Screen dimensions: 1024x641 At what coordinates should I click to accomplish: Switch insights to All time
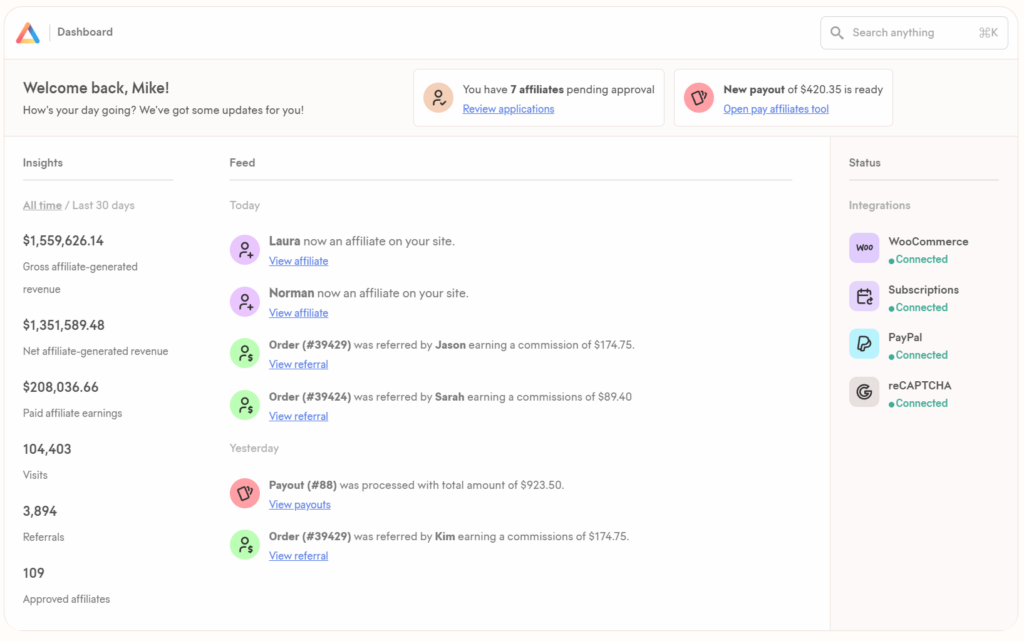(x=42, y=206)
